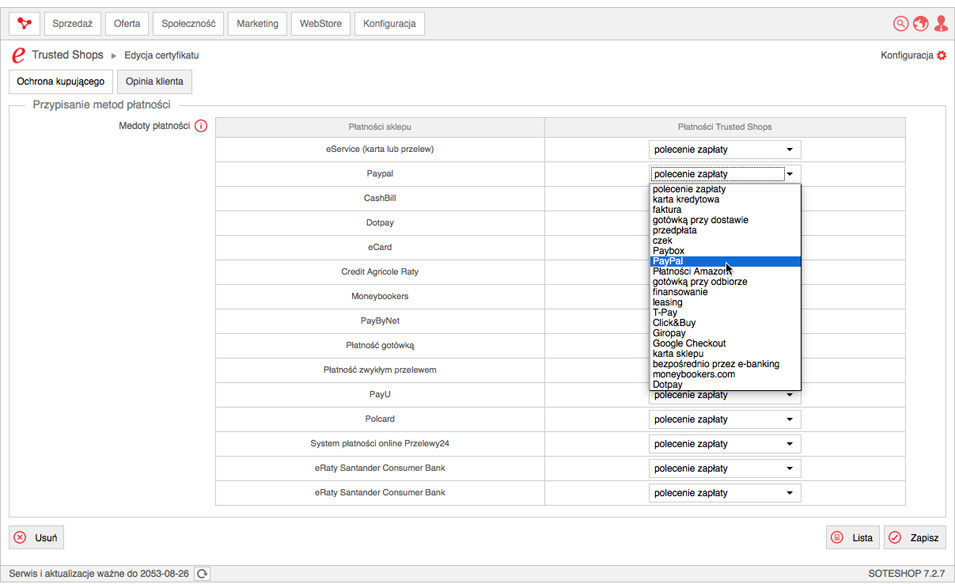Choose 'Giropay' from the list

point(725,333)
